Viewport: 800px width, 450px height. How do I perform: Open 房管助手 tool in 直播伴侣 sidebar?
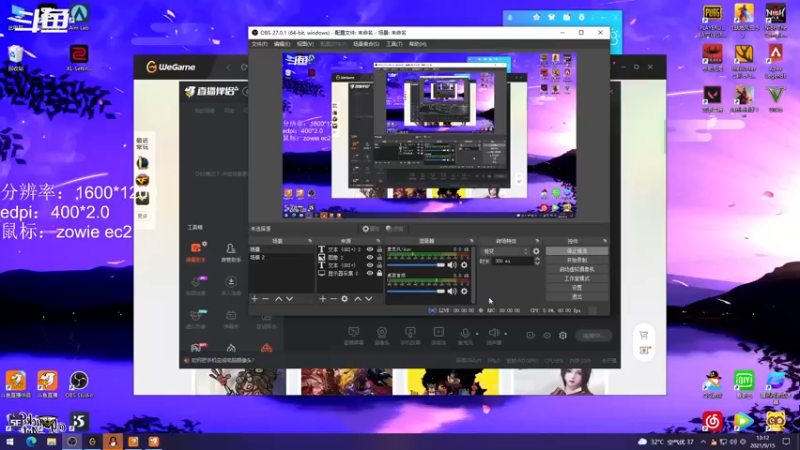(x=231, y=252)
